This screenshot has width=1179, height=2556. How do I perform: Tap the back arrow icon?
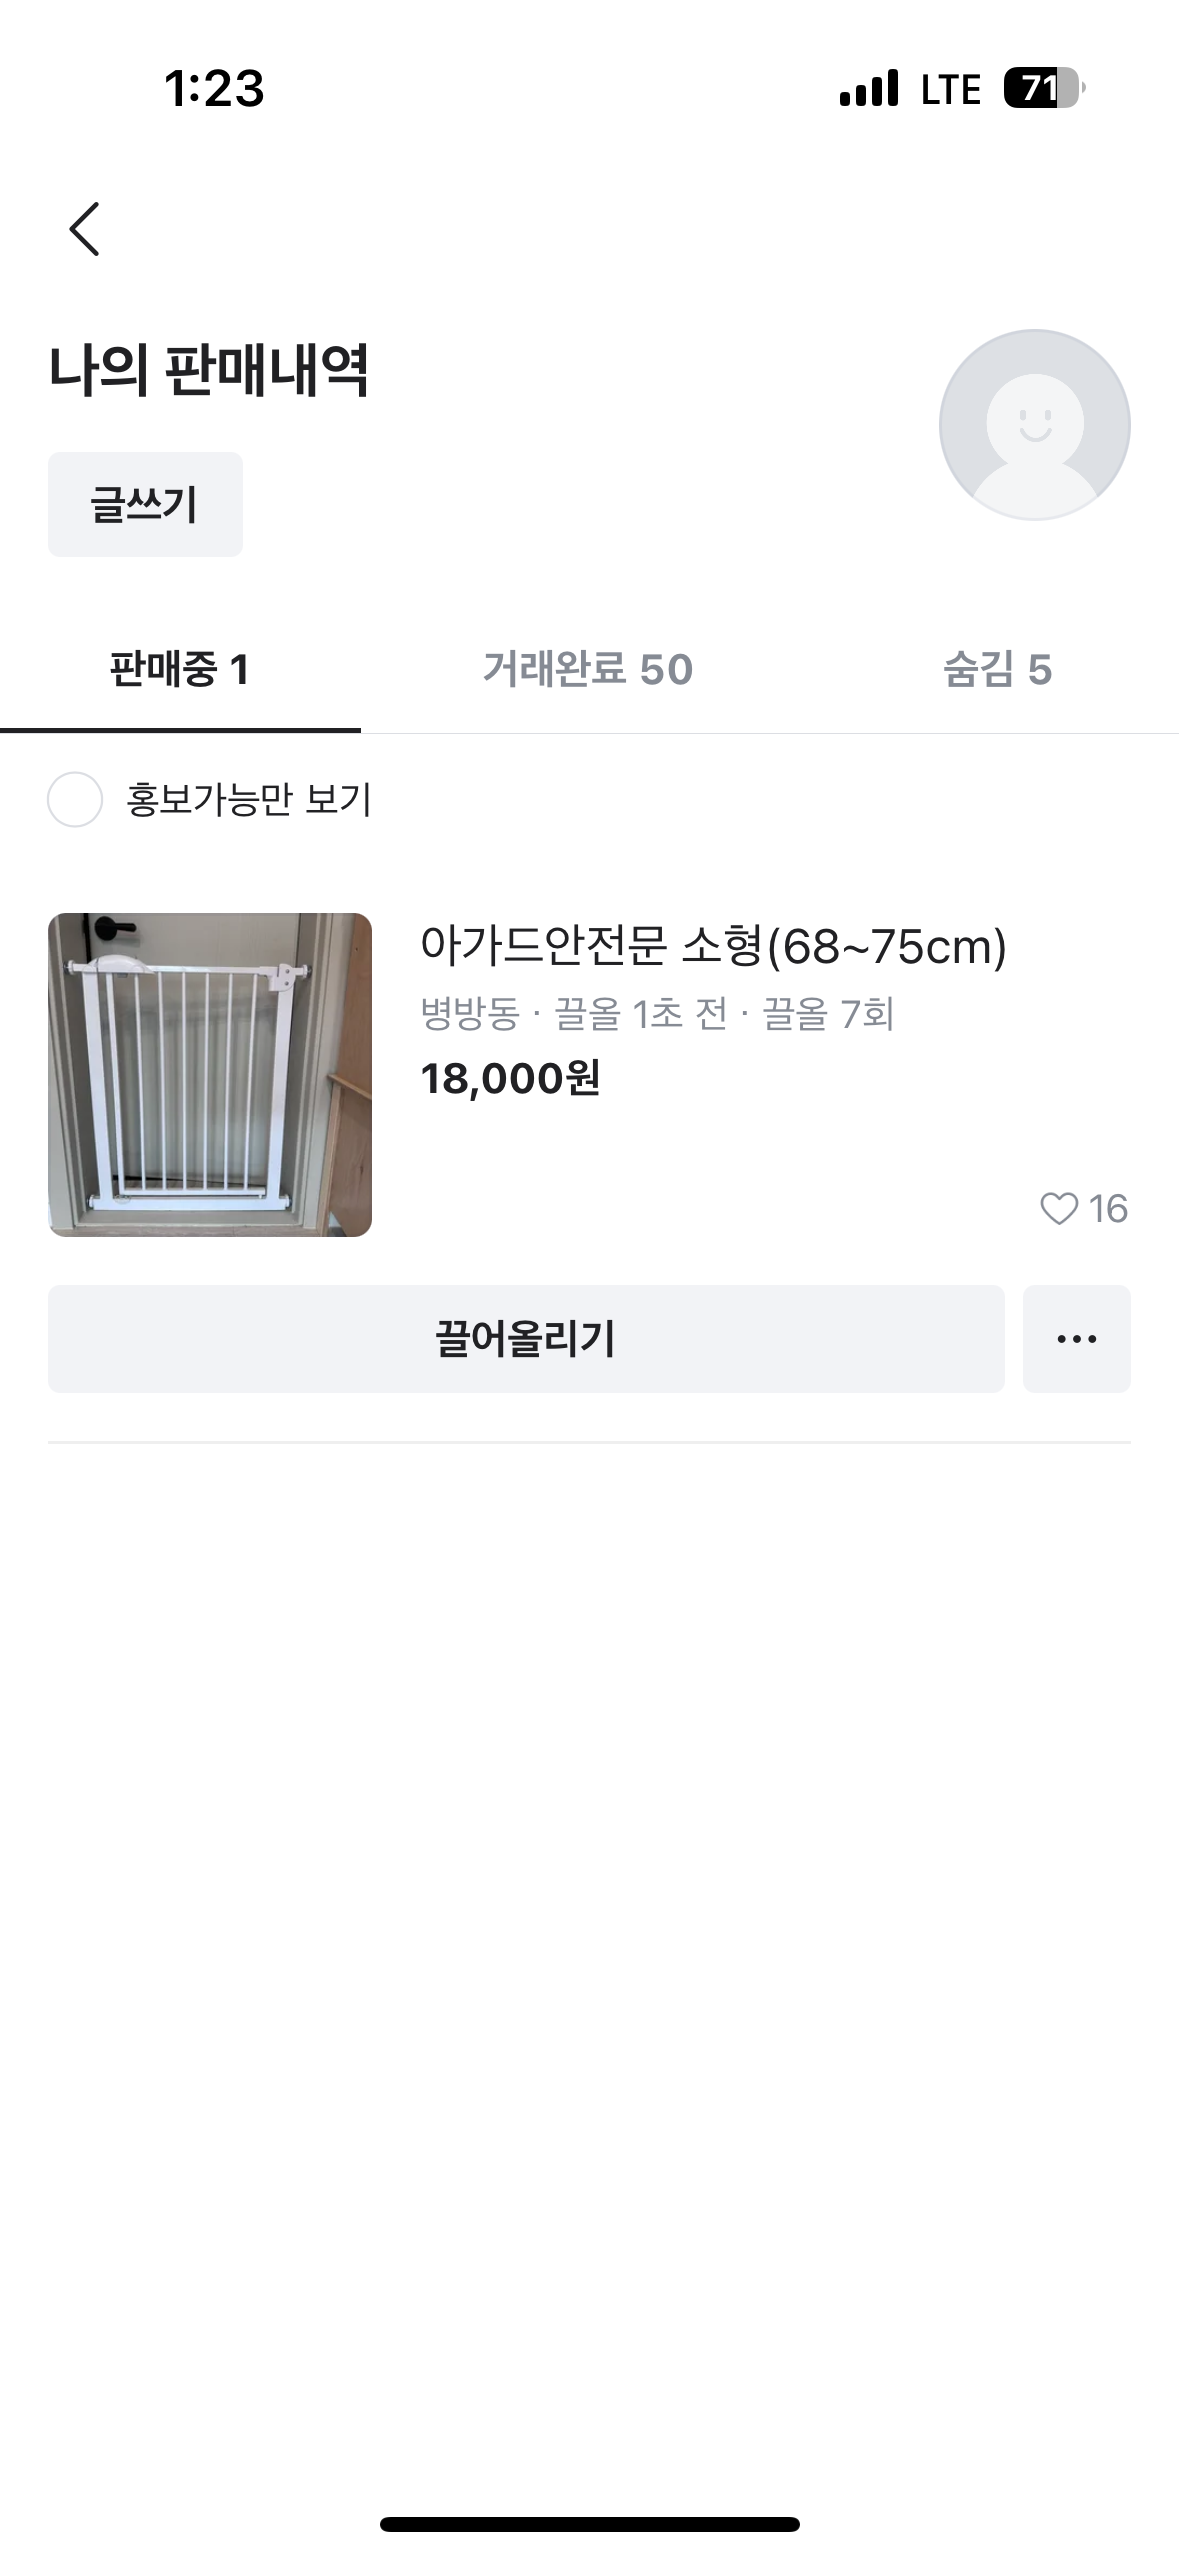tap(85, 229)
